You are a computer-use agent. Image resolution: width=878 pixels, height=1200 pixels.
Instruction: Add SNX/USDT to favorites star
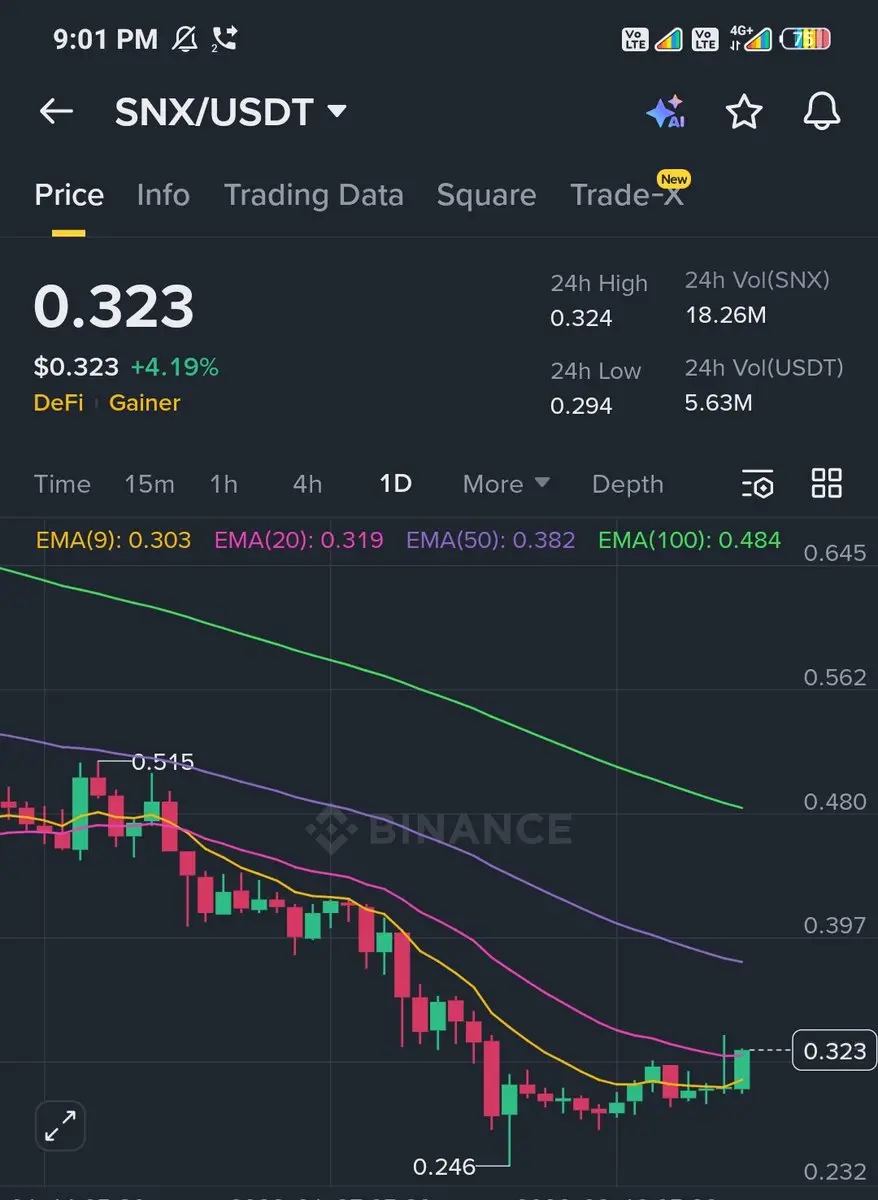(x=744, y=112)
